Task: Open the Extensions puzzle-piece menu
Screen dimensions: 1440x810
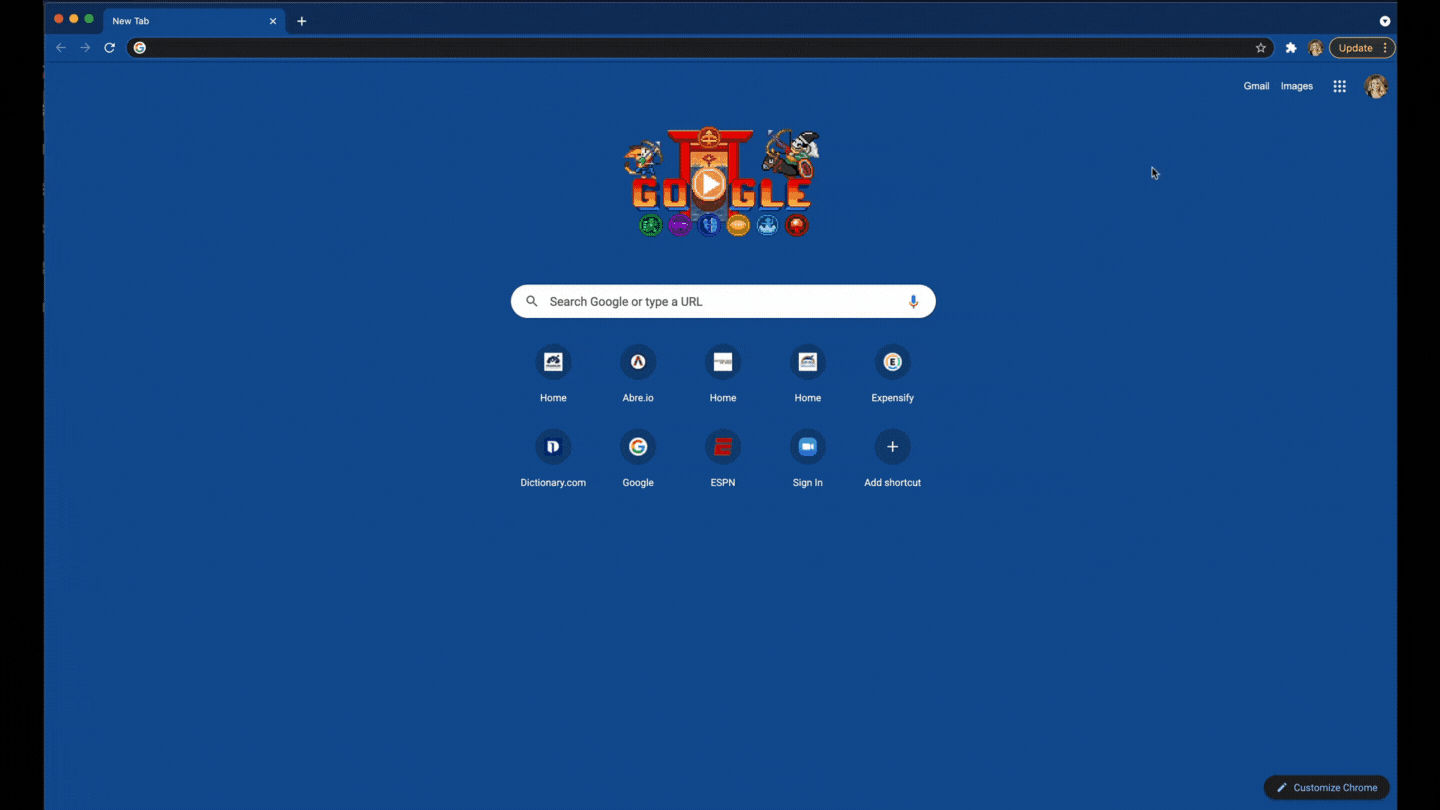Action: pyautogui.click(x=1291, y=48)
